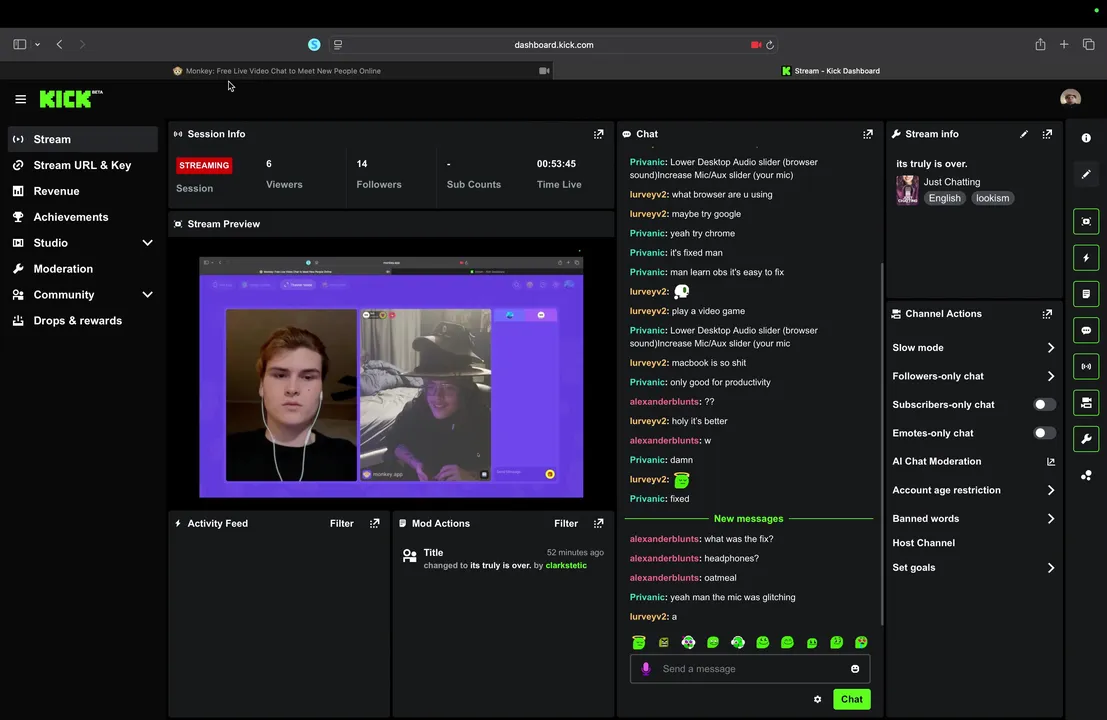Open the Mod Actions Filter
1107x720 pixels.
click(566, 524)
